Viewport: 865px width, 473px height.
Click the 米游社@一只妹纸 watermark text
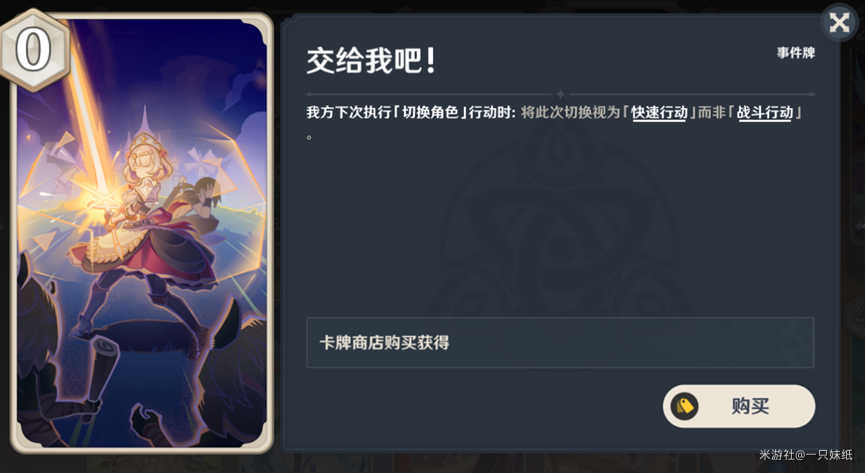[x=805, y=454]
